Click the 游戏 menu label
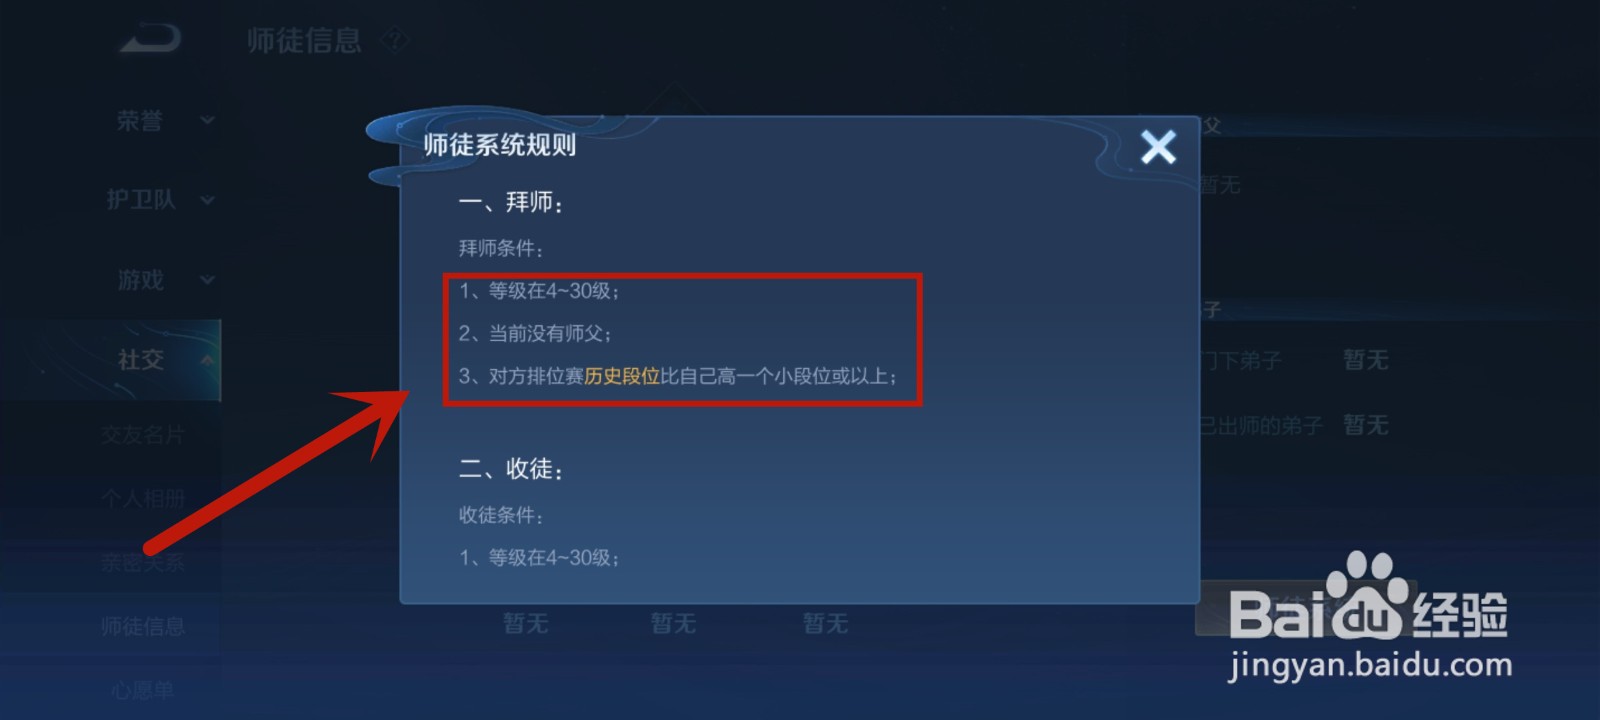Viewport: 1600px width, 720px height. coord(140,280)
